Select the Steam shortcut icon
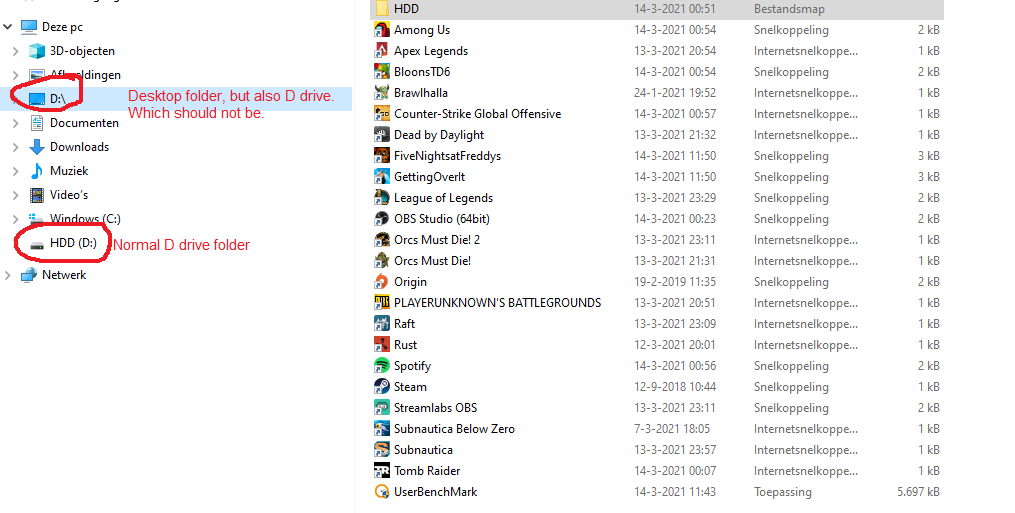This screenshot has height=513, width=1015. click(382, 387)
